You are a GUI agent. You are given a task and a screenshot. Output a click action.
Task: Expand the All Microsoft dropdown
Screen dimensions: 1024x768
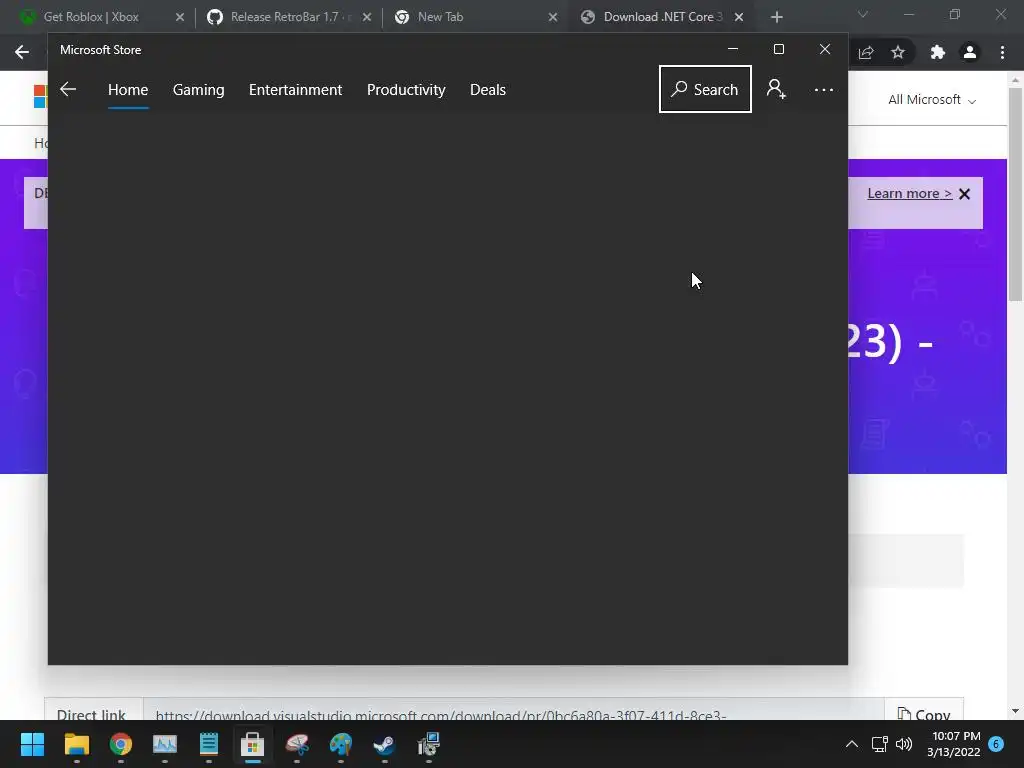click(x=931, y=100)
